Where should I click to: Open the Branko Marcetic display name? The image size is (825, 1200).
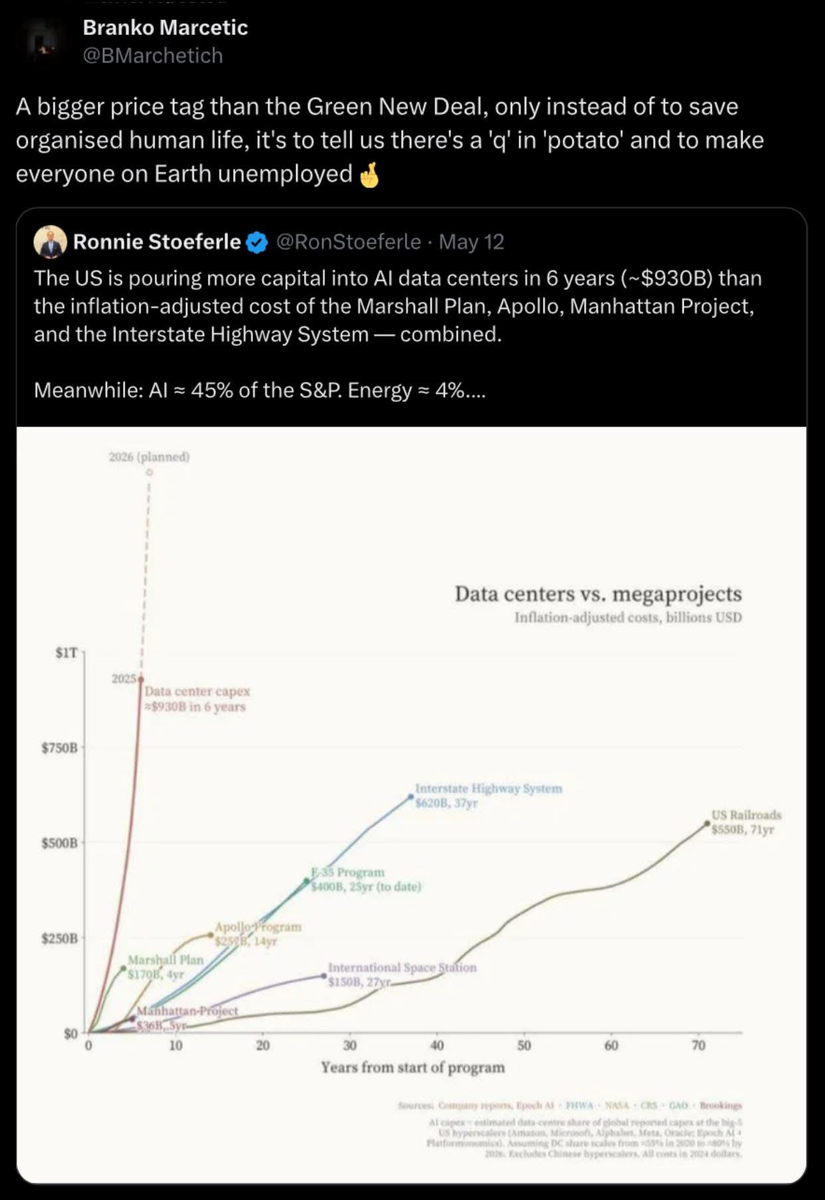tap(165, 28)
